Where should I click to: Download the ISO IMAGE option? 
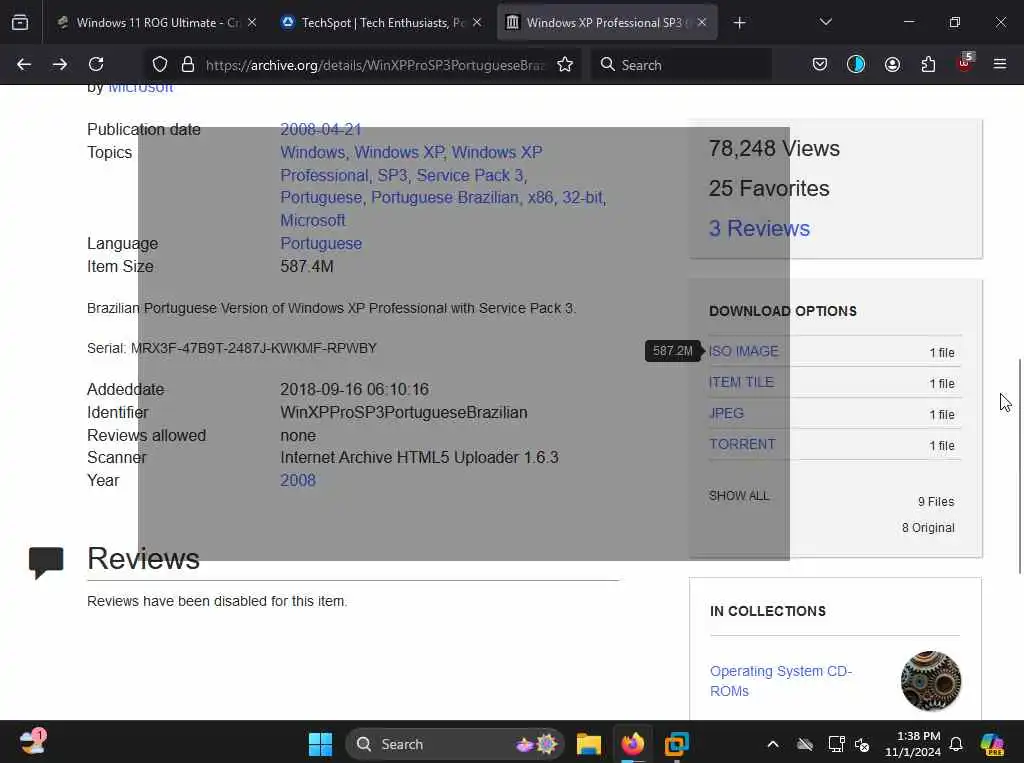pyautogui.click(x=743, y=351)
